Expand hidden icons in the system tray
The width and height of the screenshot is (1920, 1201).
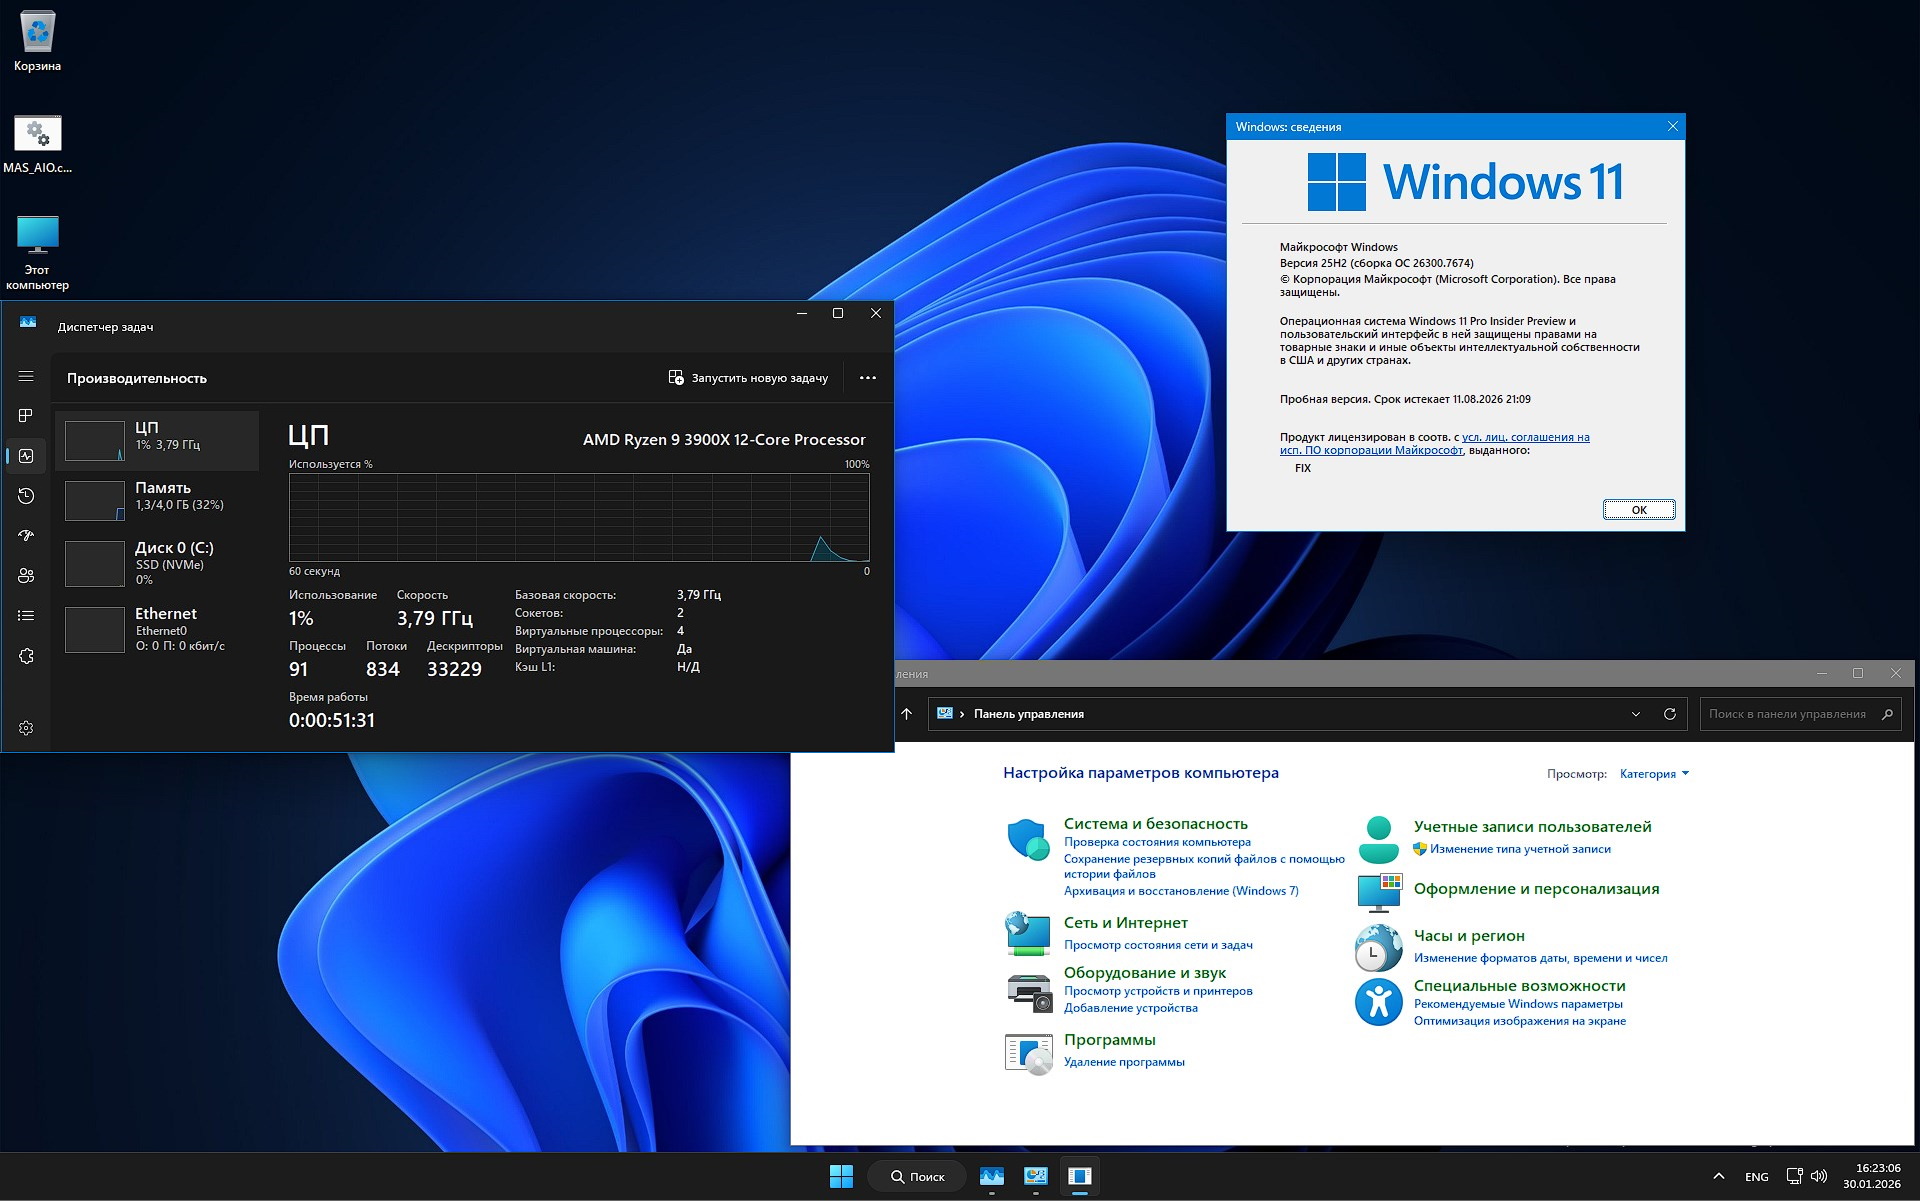[x=1718, y=1176]
